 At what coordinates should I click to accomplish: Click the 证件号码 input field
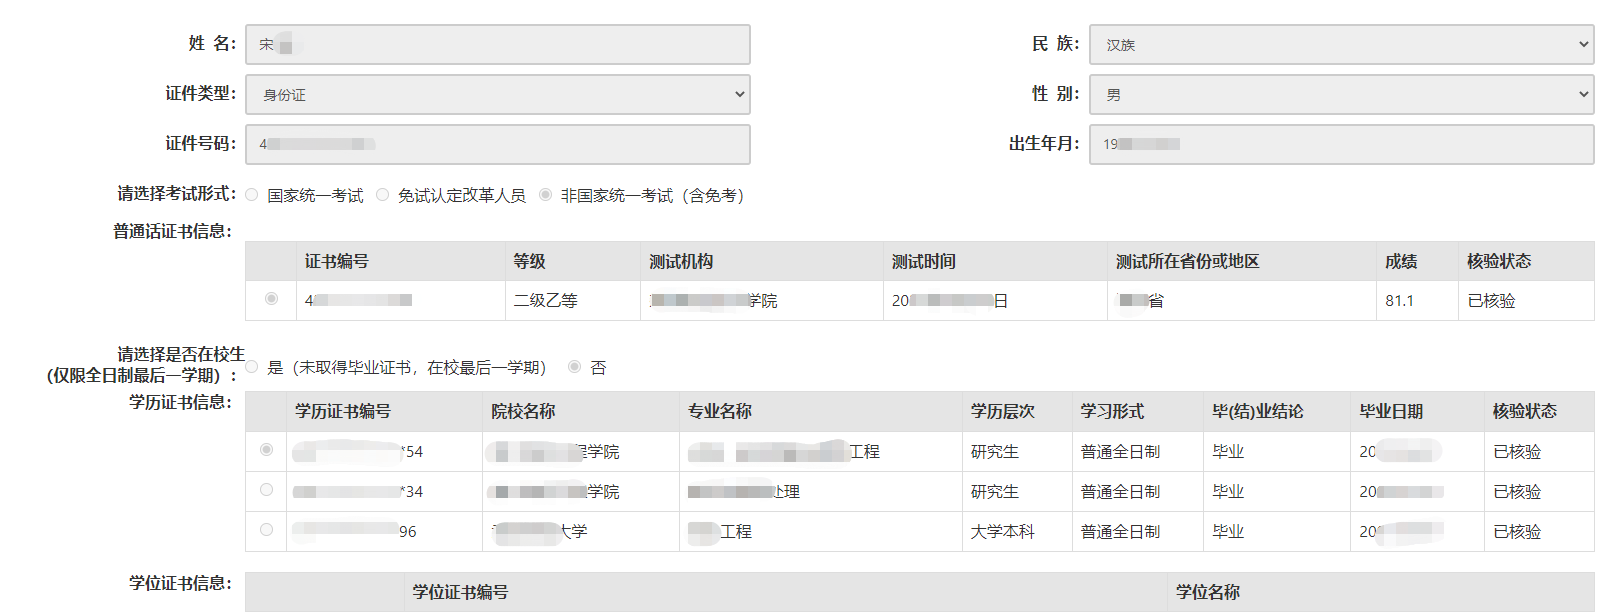(497, 144)
